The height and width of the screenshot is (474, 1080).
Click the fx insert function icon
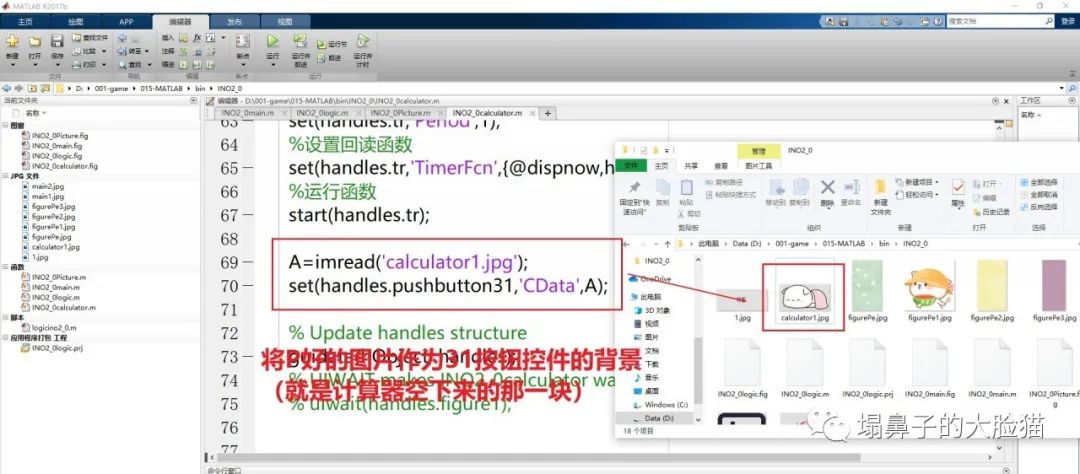197,37
